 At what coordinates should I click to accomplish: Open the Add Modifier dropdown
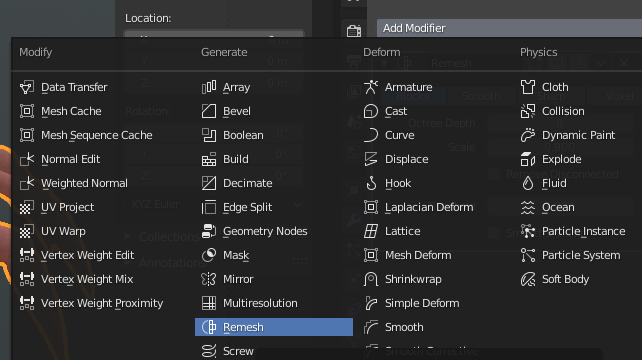[509, 28]
